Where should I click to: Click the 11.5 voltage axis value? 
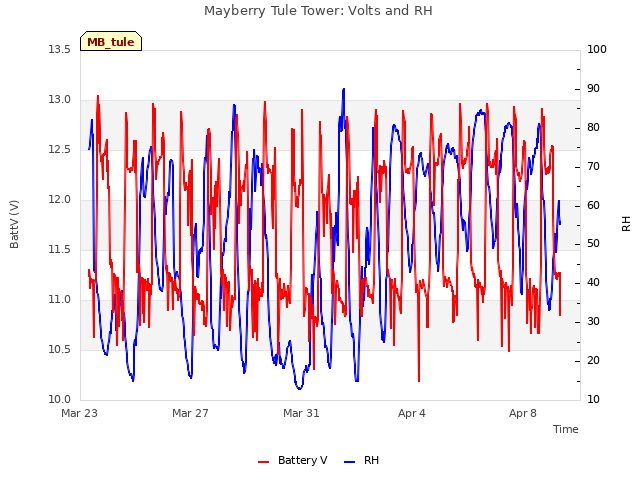[x=60, y=249]
